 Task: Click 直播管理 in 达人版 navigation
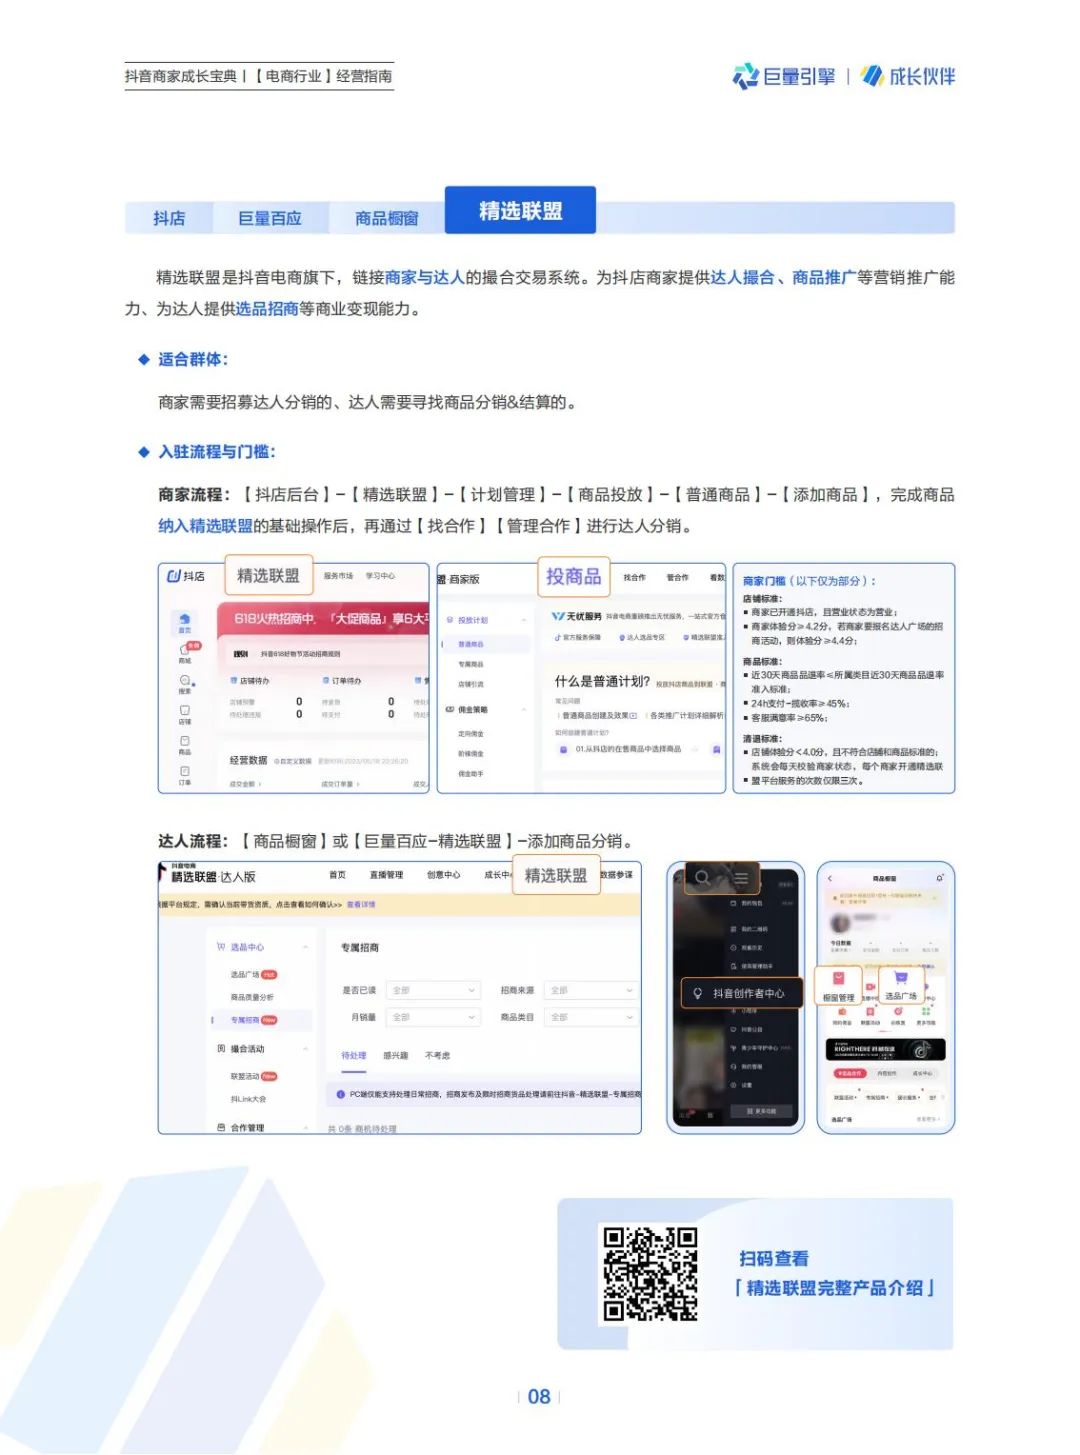(386, 875)
